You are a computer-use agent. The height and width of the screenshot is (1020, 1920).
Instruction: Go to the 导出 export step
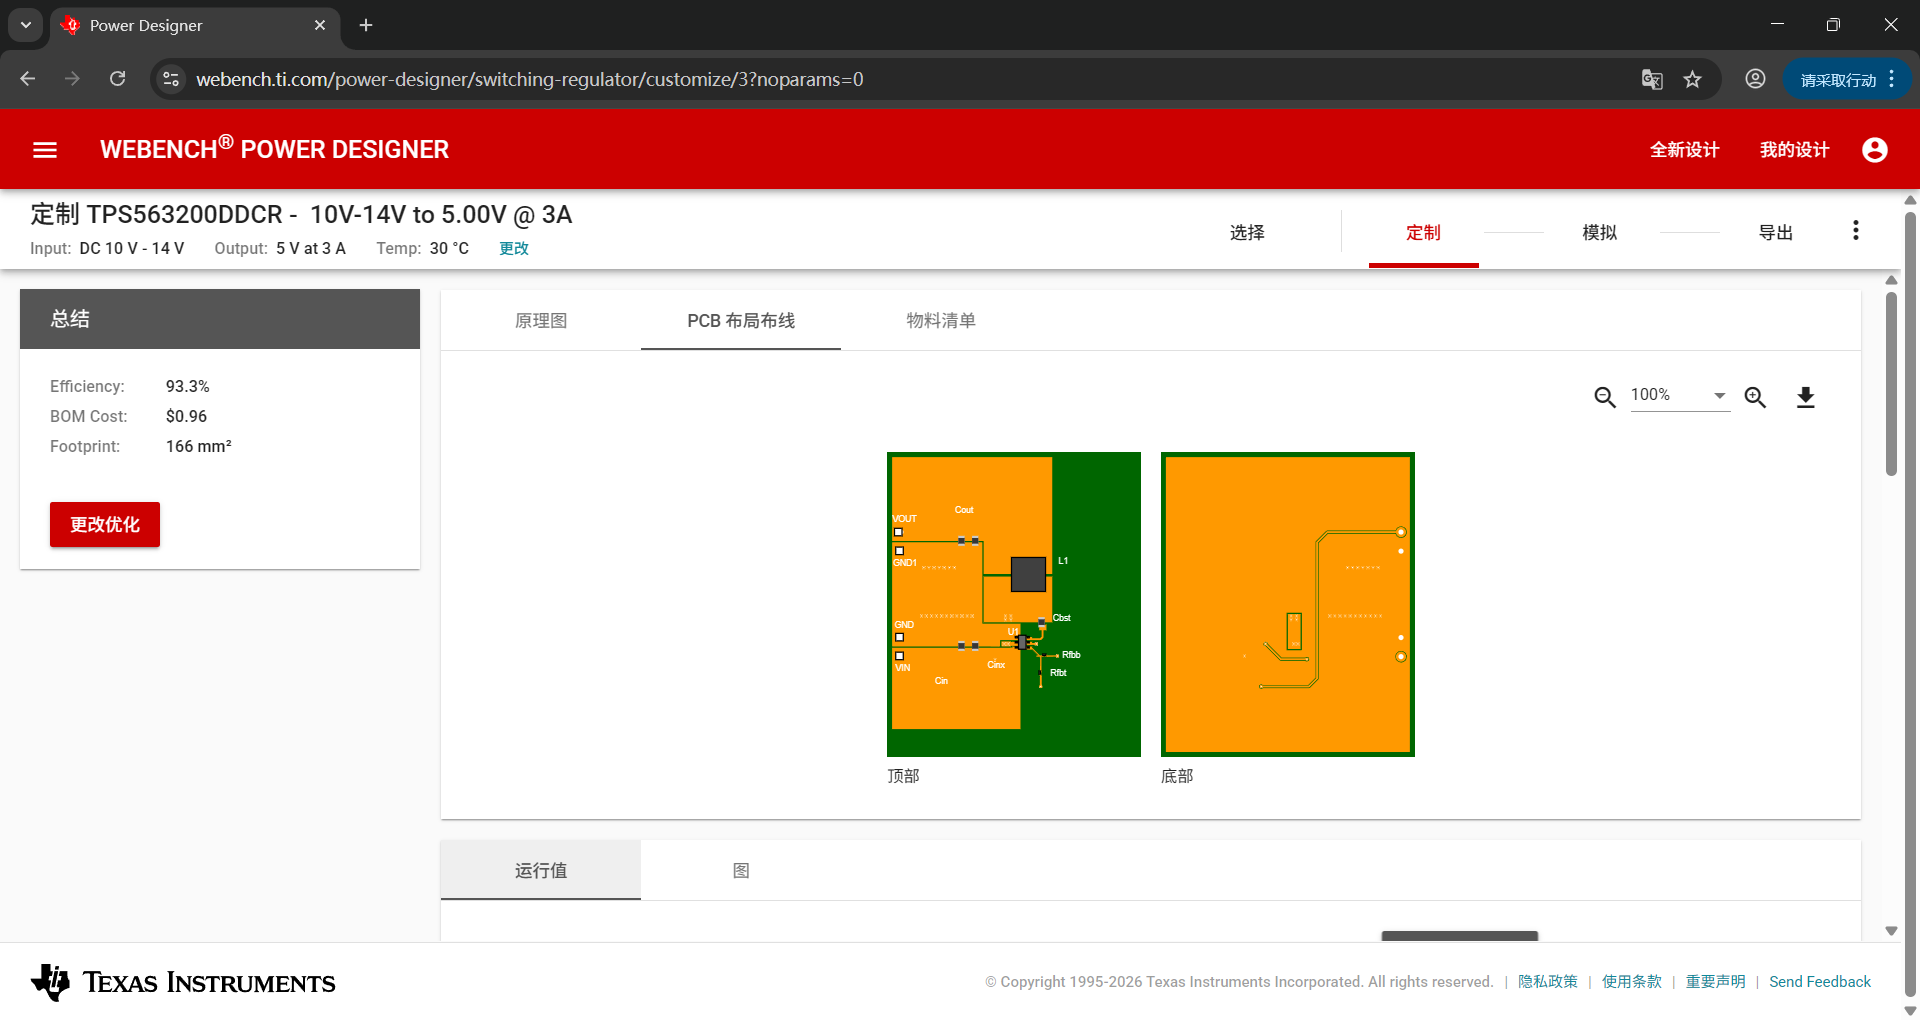tap(1776, 233)
